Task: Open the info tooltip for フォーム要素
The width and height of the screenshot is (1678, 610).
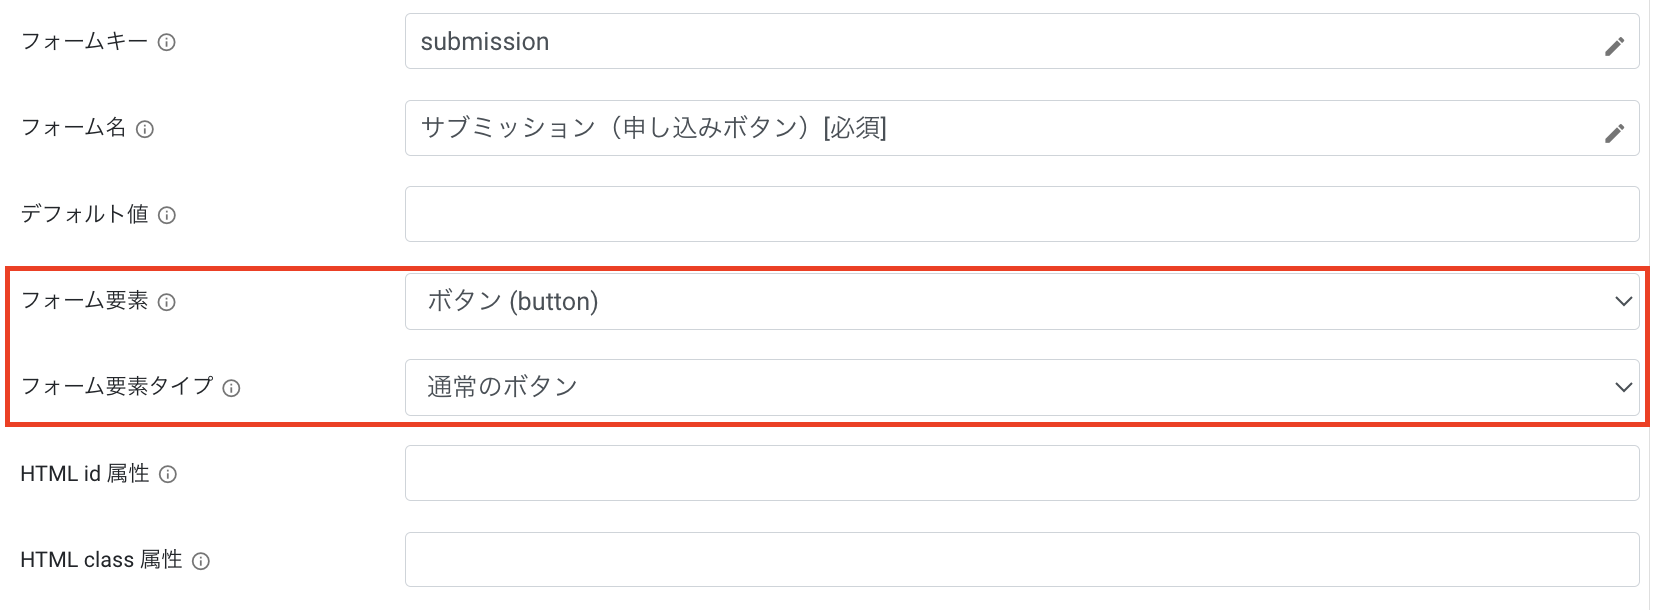Action: click(x=167, y=302)
